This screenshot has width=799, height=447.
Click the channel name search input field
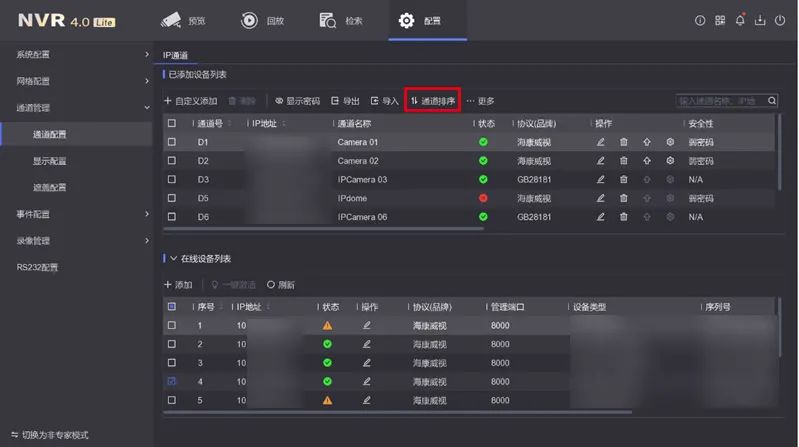click(x=720, y=101)
